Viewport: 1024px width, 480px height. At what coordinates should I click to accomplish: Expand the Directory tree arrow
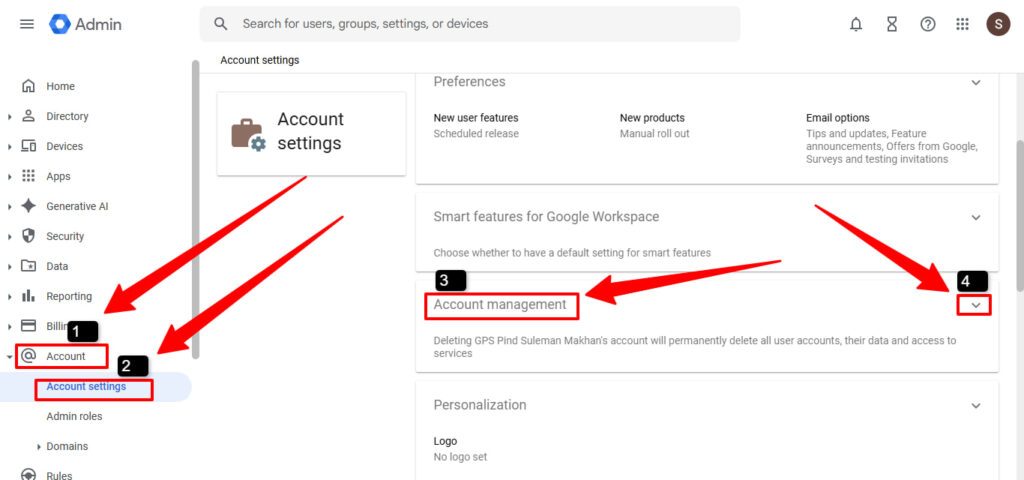[10, 117]
